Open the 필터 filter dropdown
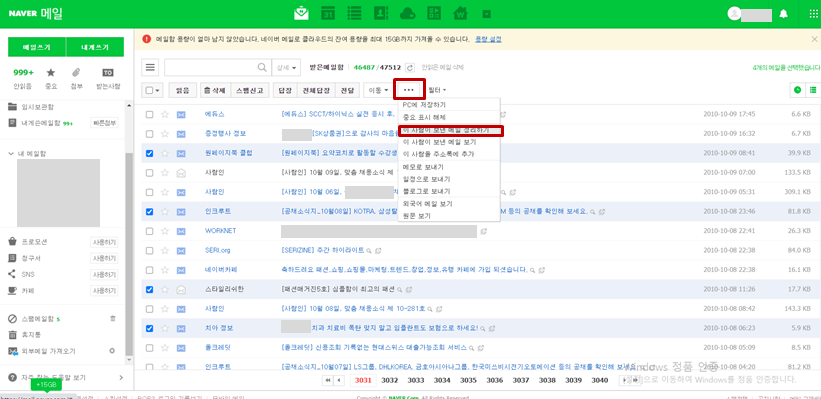 [437, 90]
